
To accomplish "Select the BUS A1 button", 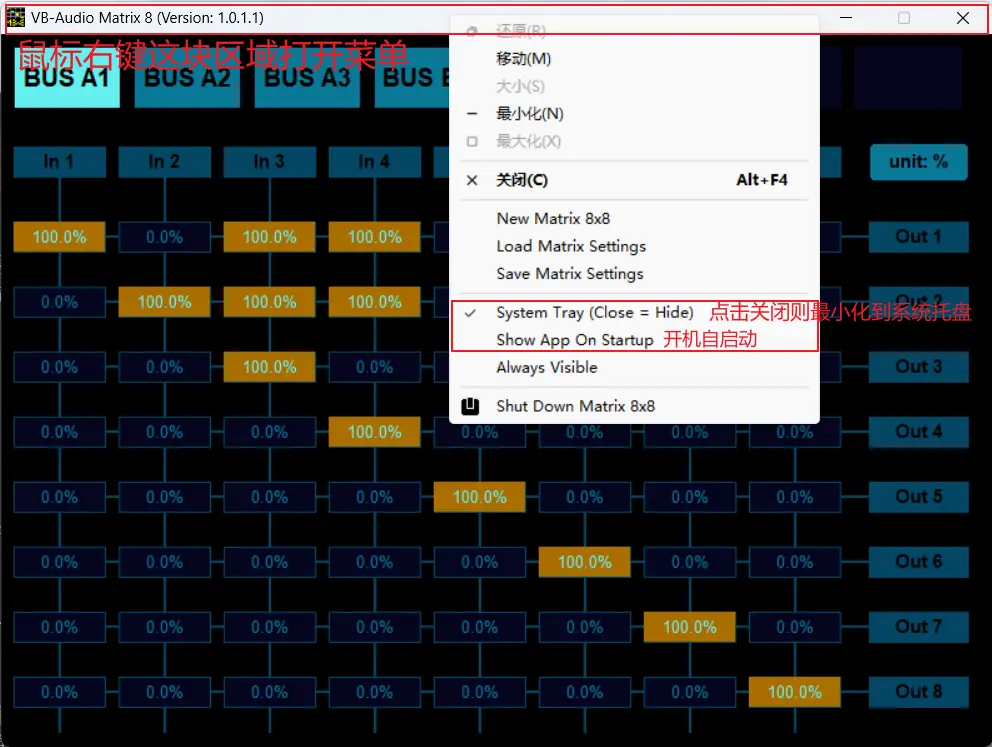I will tap(67, 77).
